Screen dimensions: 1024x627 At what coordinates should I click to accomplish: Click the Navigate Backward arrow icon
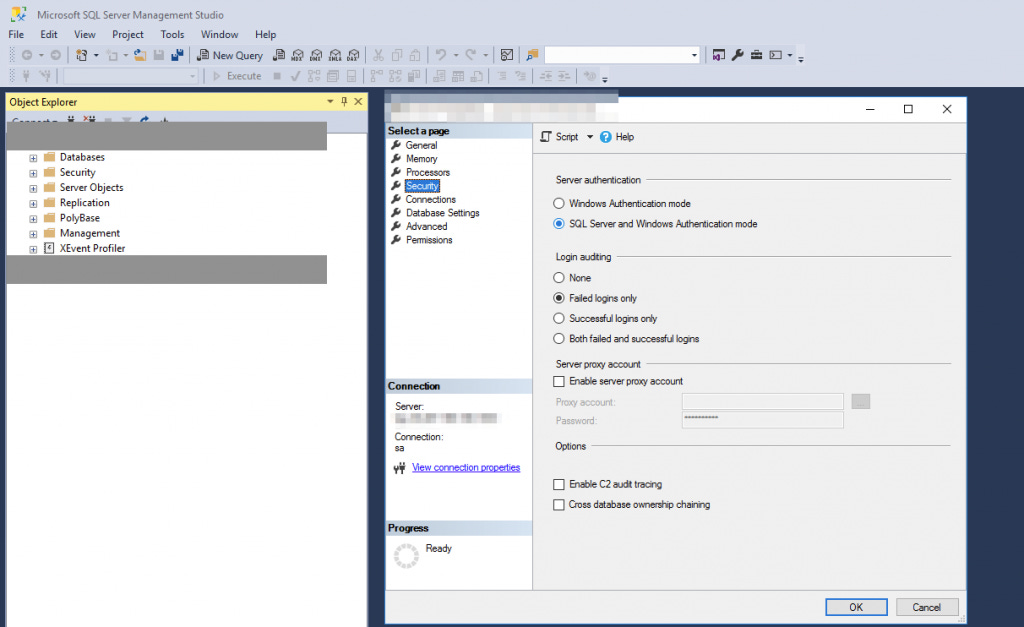click(27, 56)
